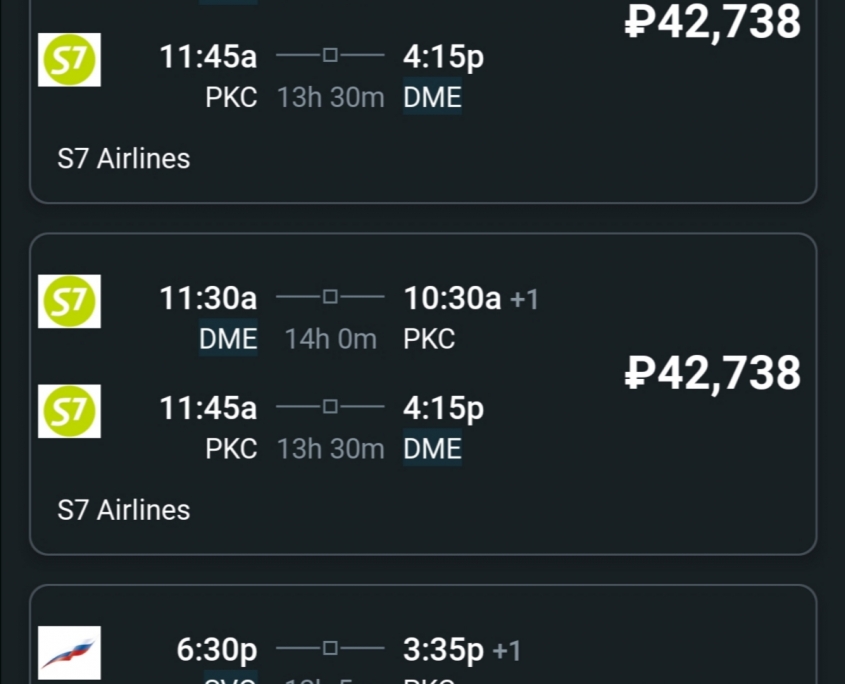The width and height of the screenshot is (845, 684).
Task: Click the S7 logo beside 11:30a departure
Action: pyautogui.click(x=69, y=301)
